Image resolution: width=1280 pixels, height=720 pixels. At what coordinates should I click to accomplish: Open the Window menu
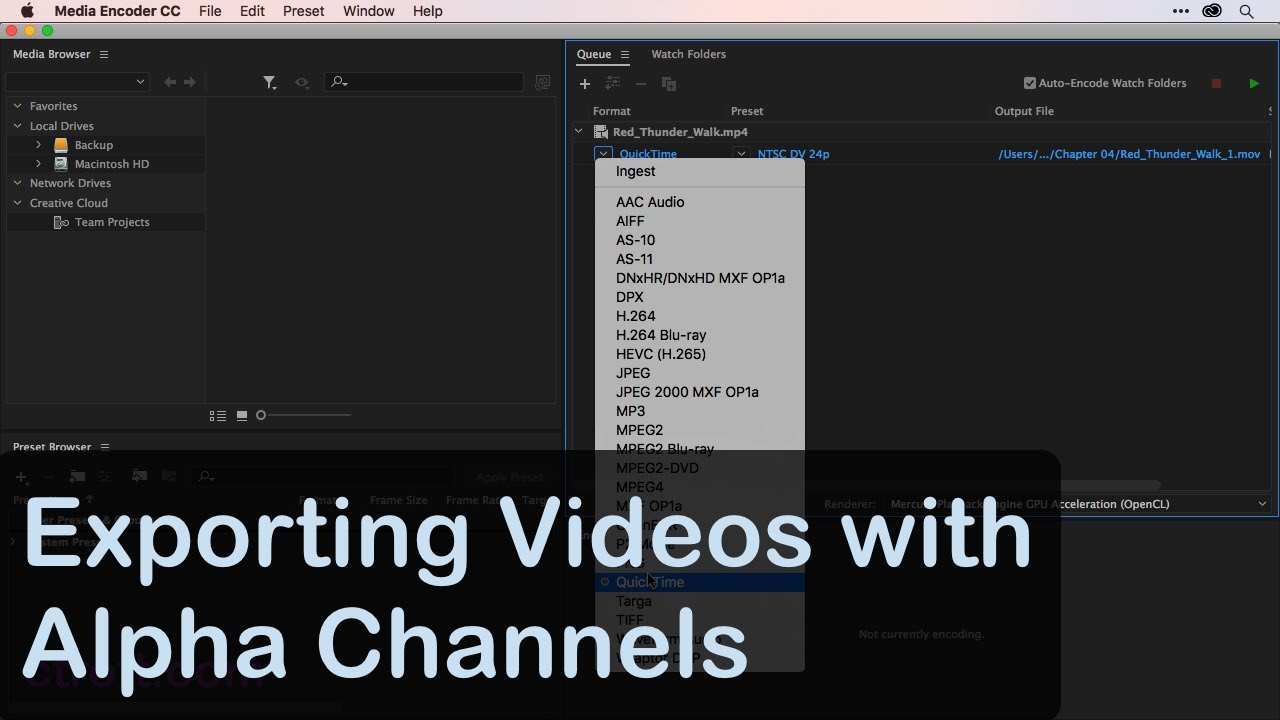click(x=369, y=11)
